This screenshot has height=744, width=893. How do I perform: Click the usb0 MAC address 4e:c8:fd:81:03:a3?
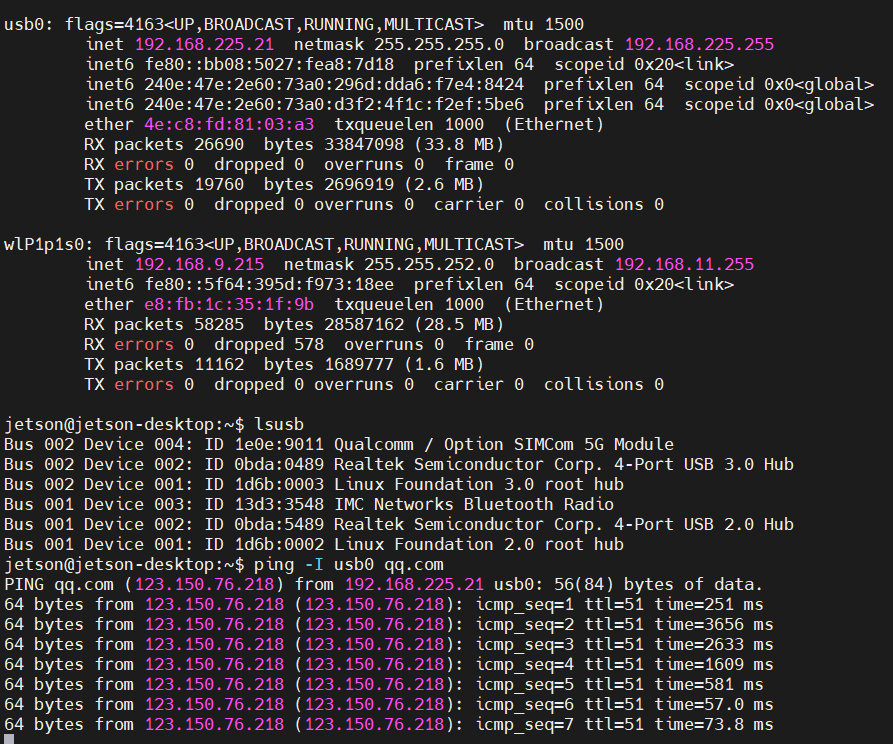229,124
